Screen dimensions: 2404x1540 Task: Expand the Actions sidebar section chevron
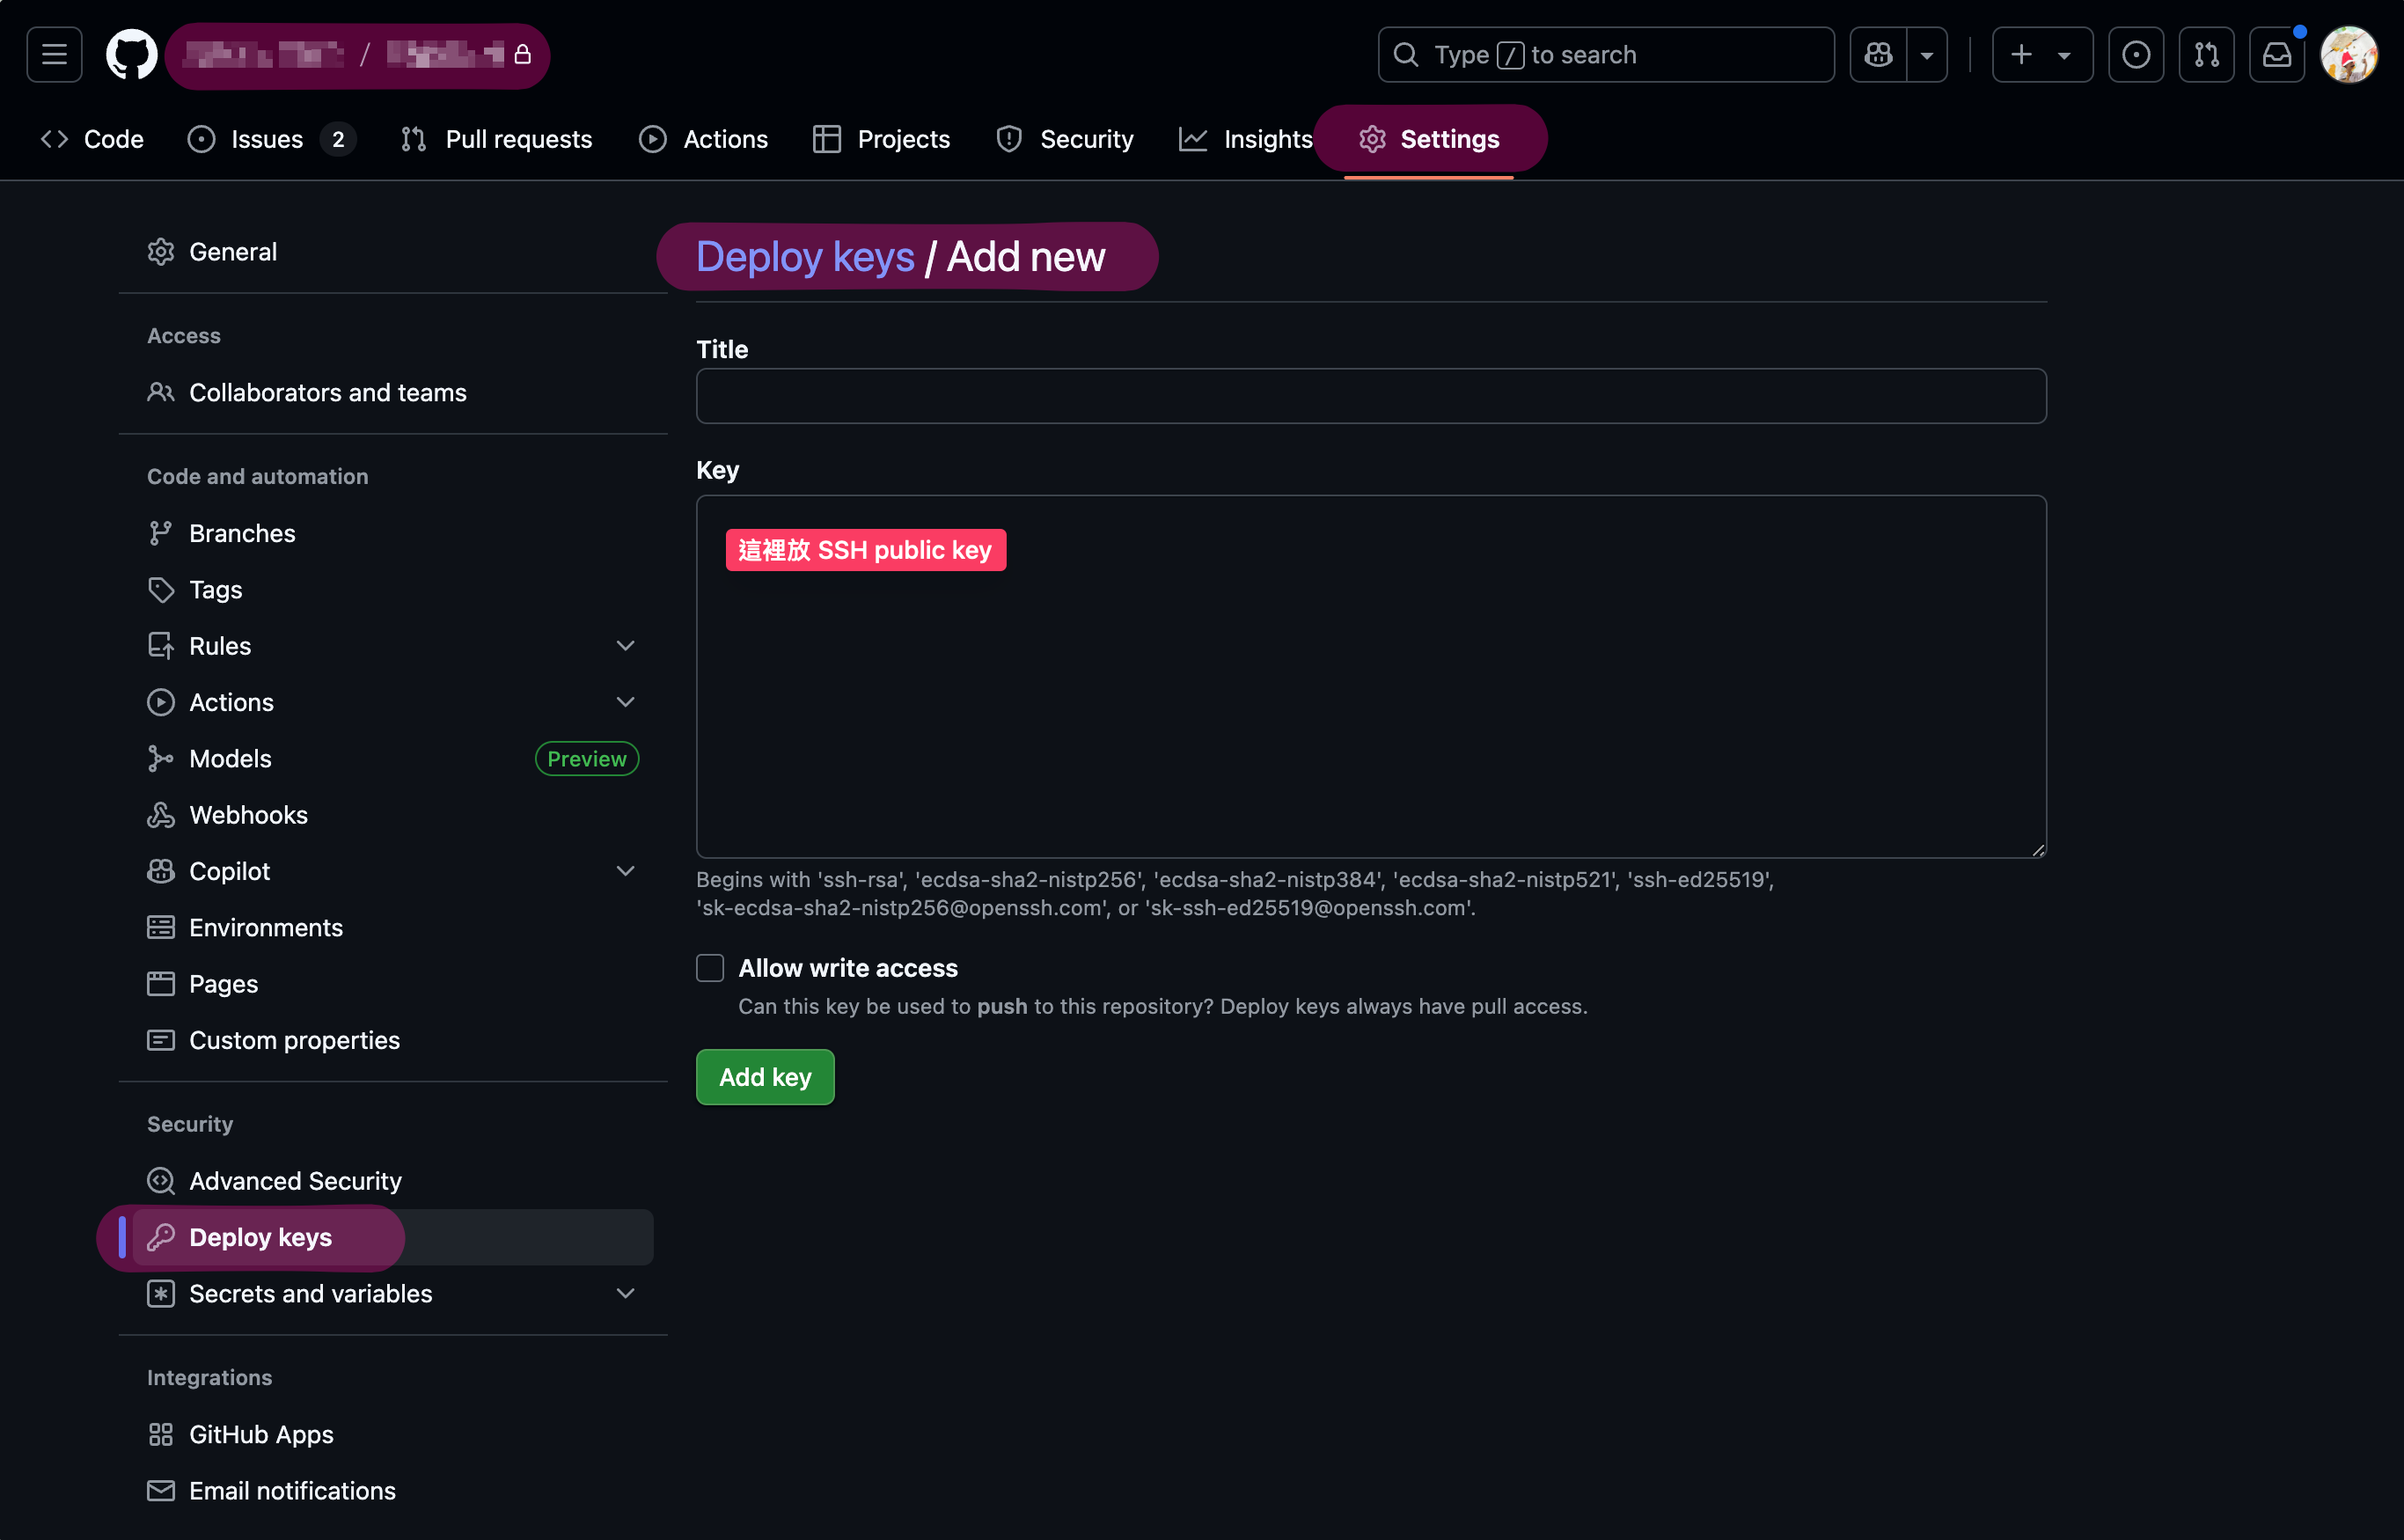[x=626, y=702]
